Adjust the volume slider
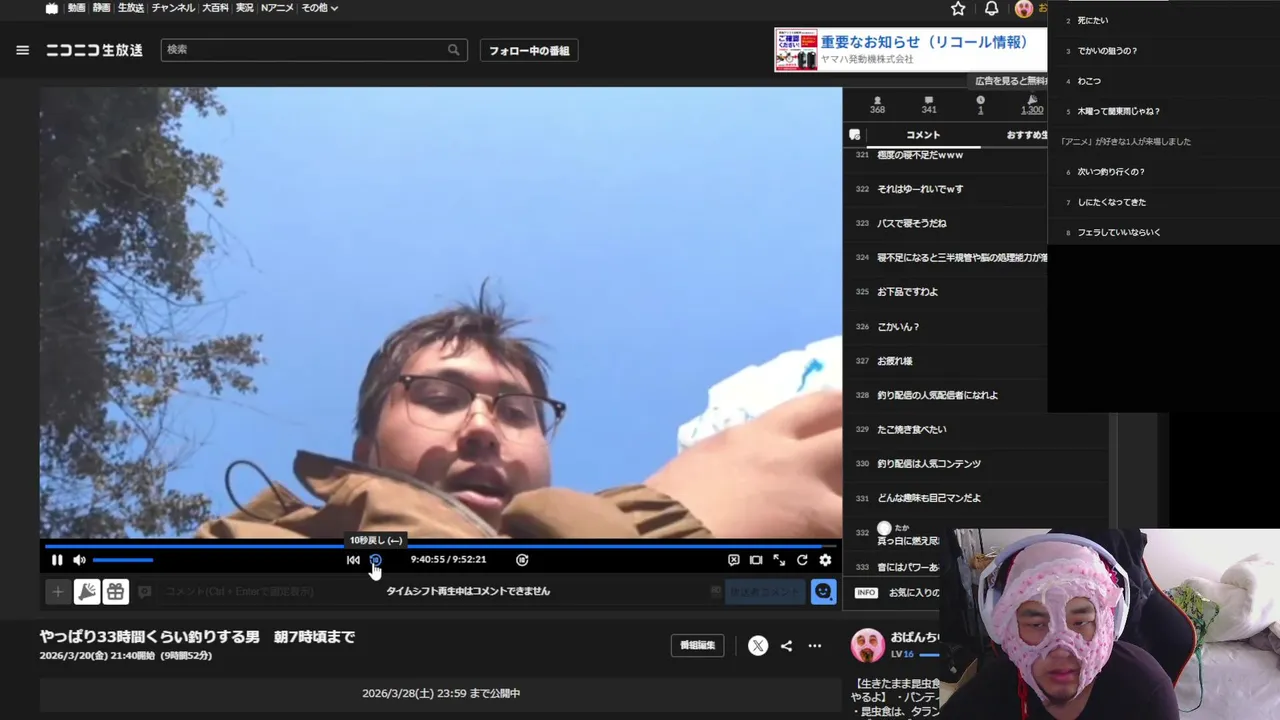The image size is (1280, 720). click(123, 560)
